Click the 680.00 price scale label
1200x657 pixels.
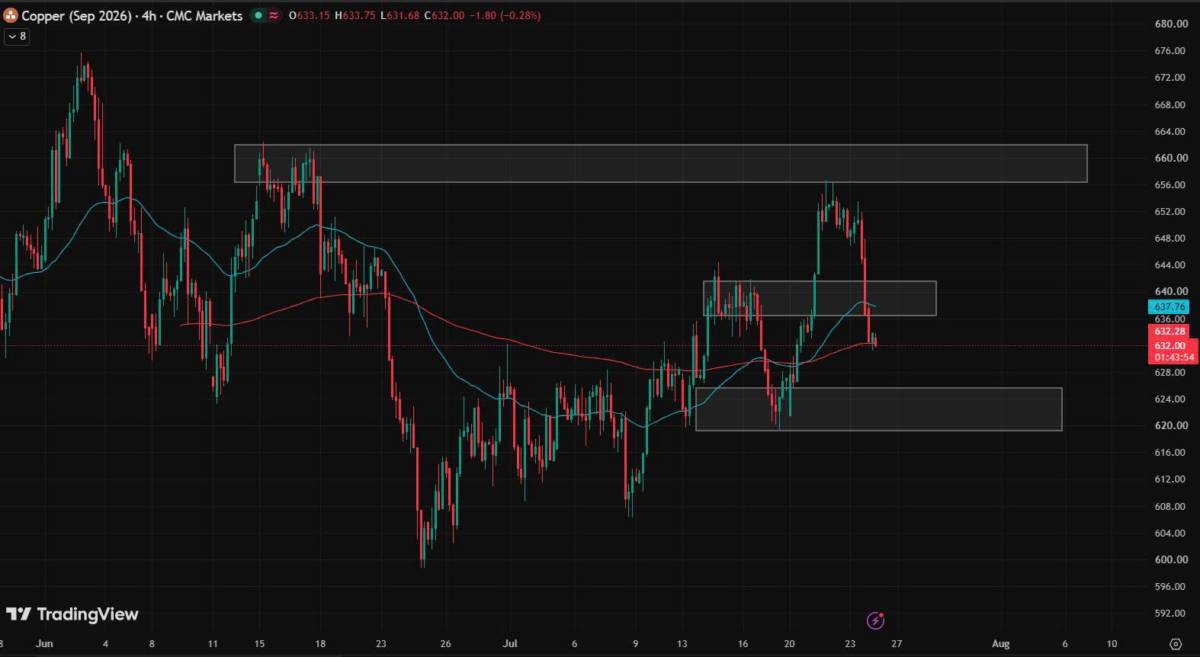[x=1169, y=24]
